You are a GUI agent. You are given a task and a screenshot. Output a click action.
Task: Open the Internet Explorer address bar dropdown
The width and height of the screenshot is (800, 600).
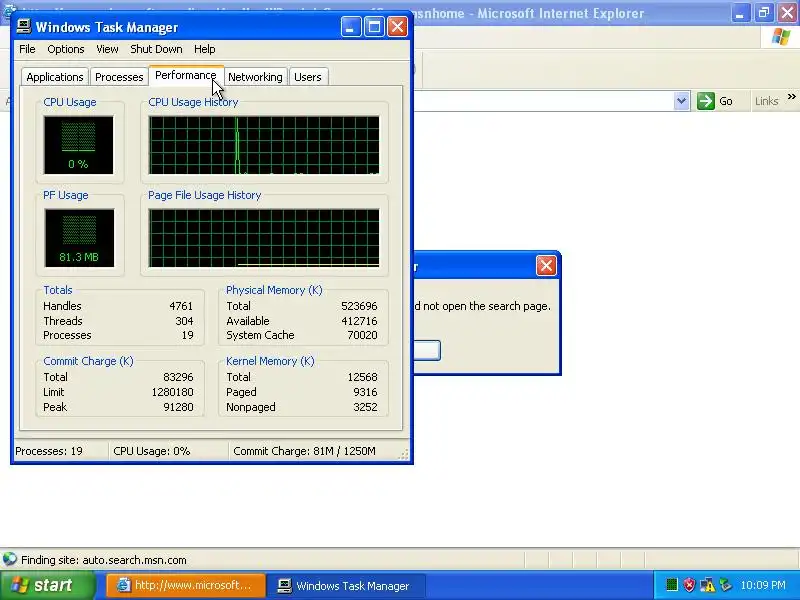[x=681, y=101]
